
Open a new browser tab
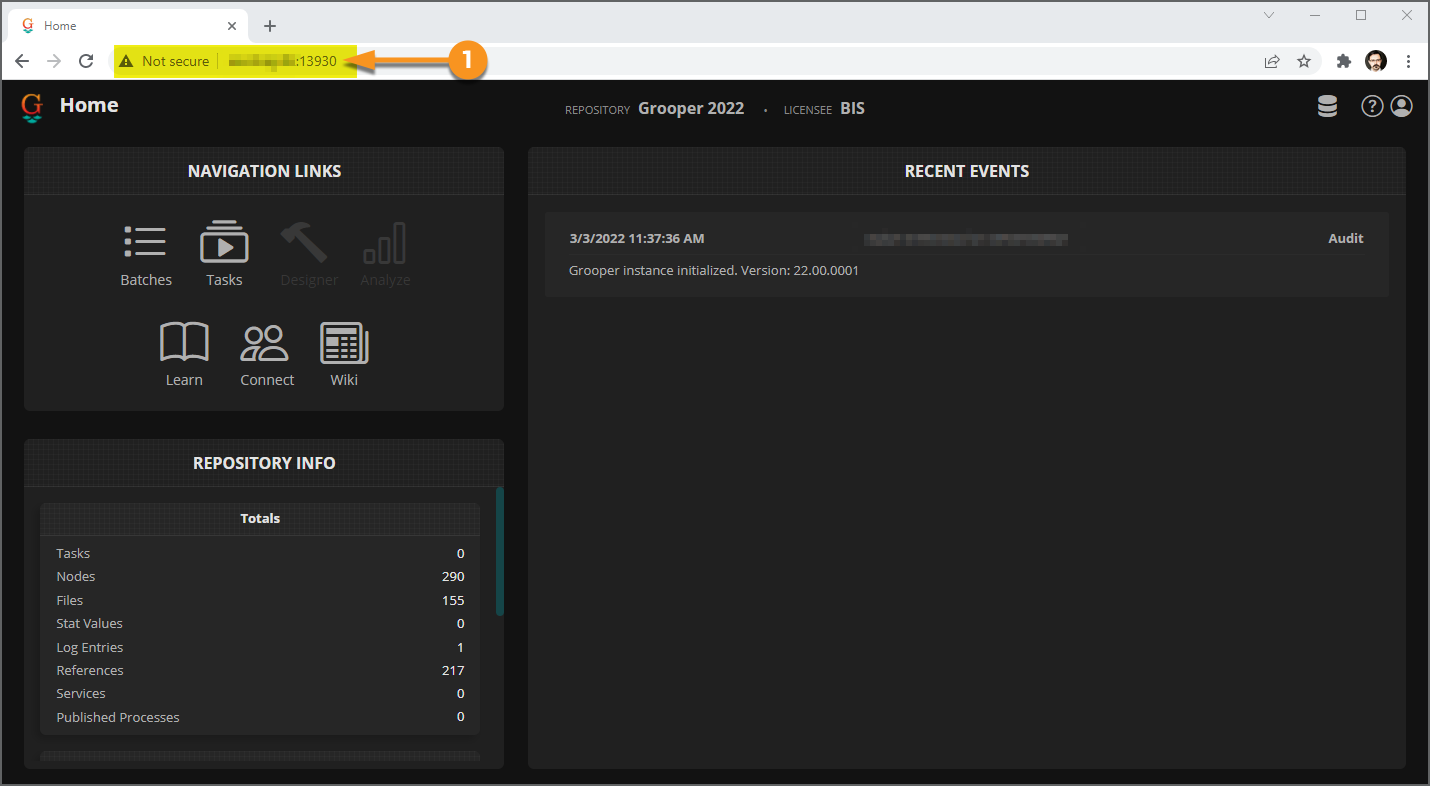[270, 26]
